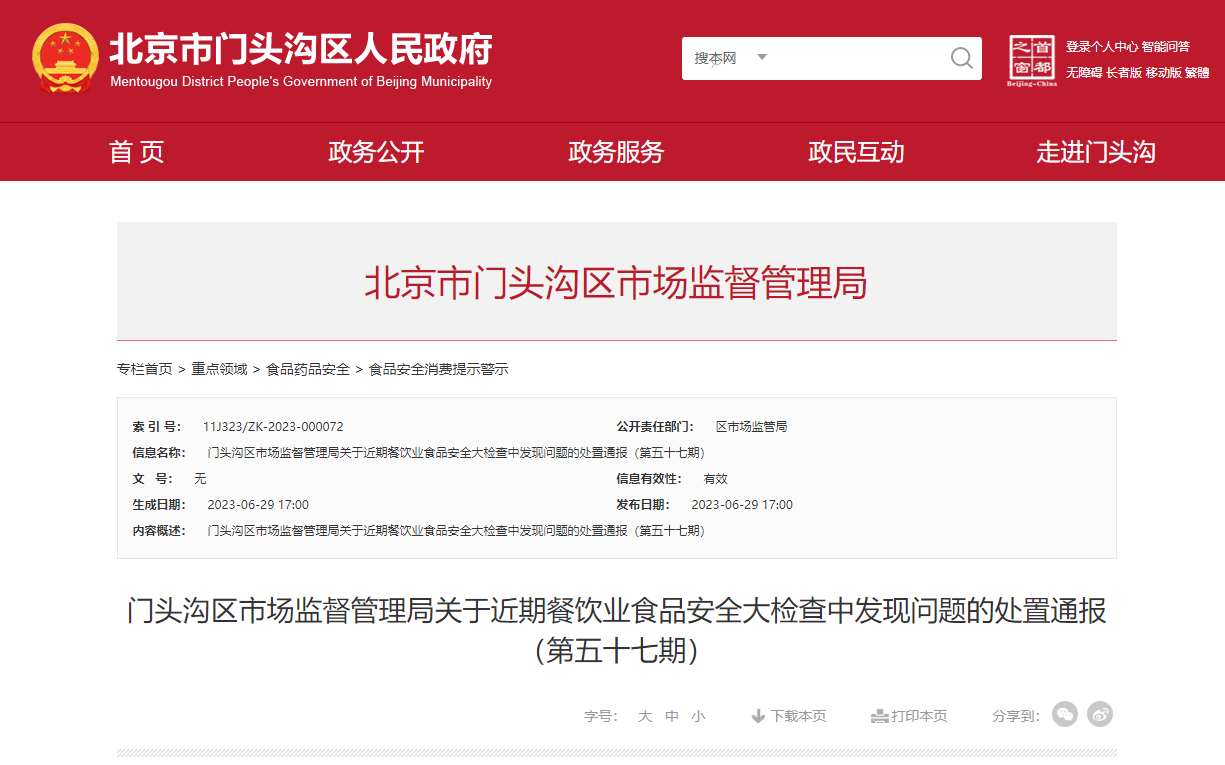1225x765 pixels.
Task: Click 食品药品安全 in the breadcrumb
Action: tap(308, 369)
